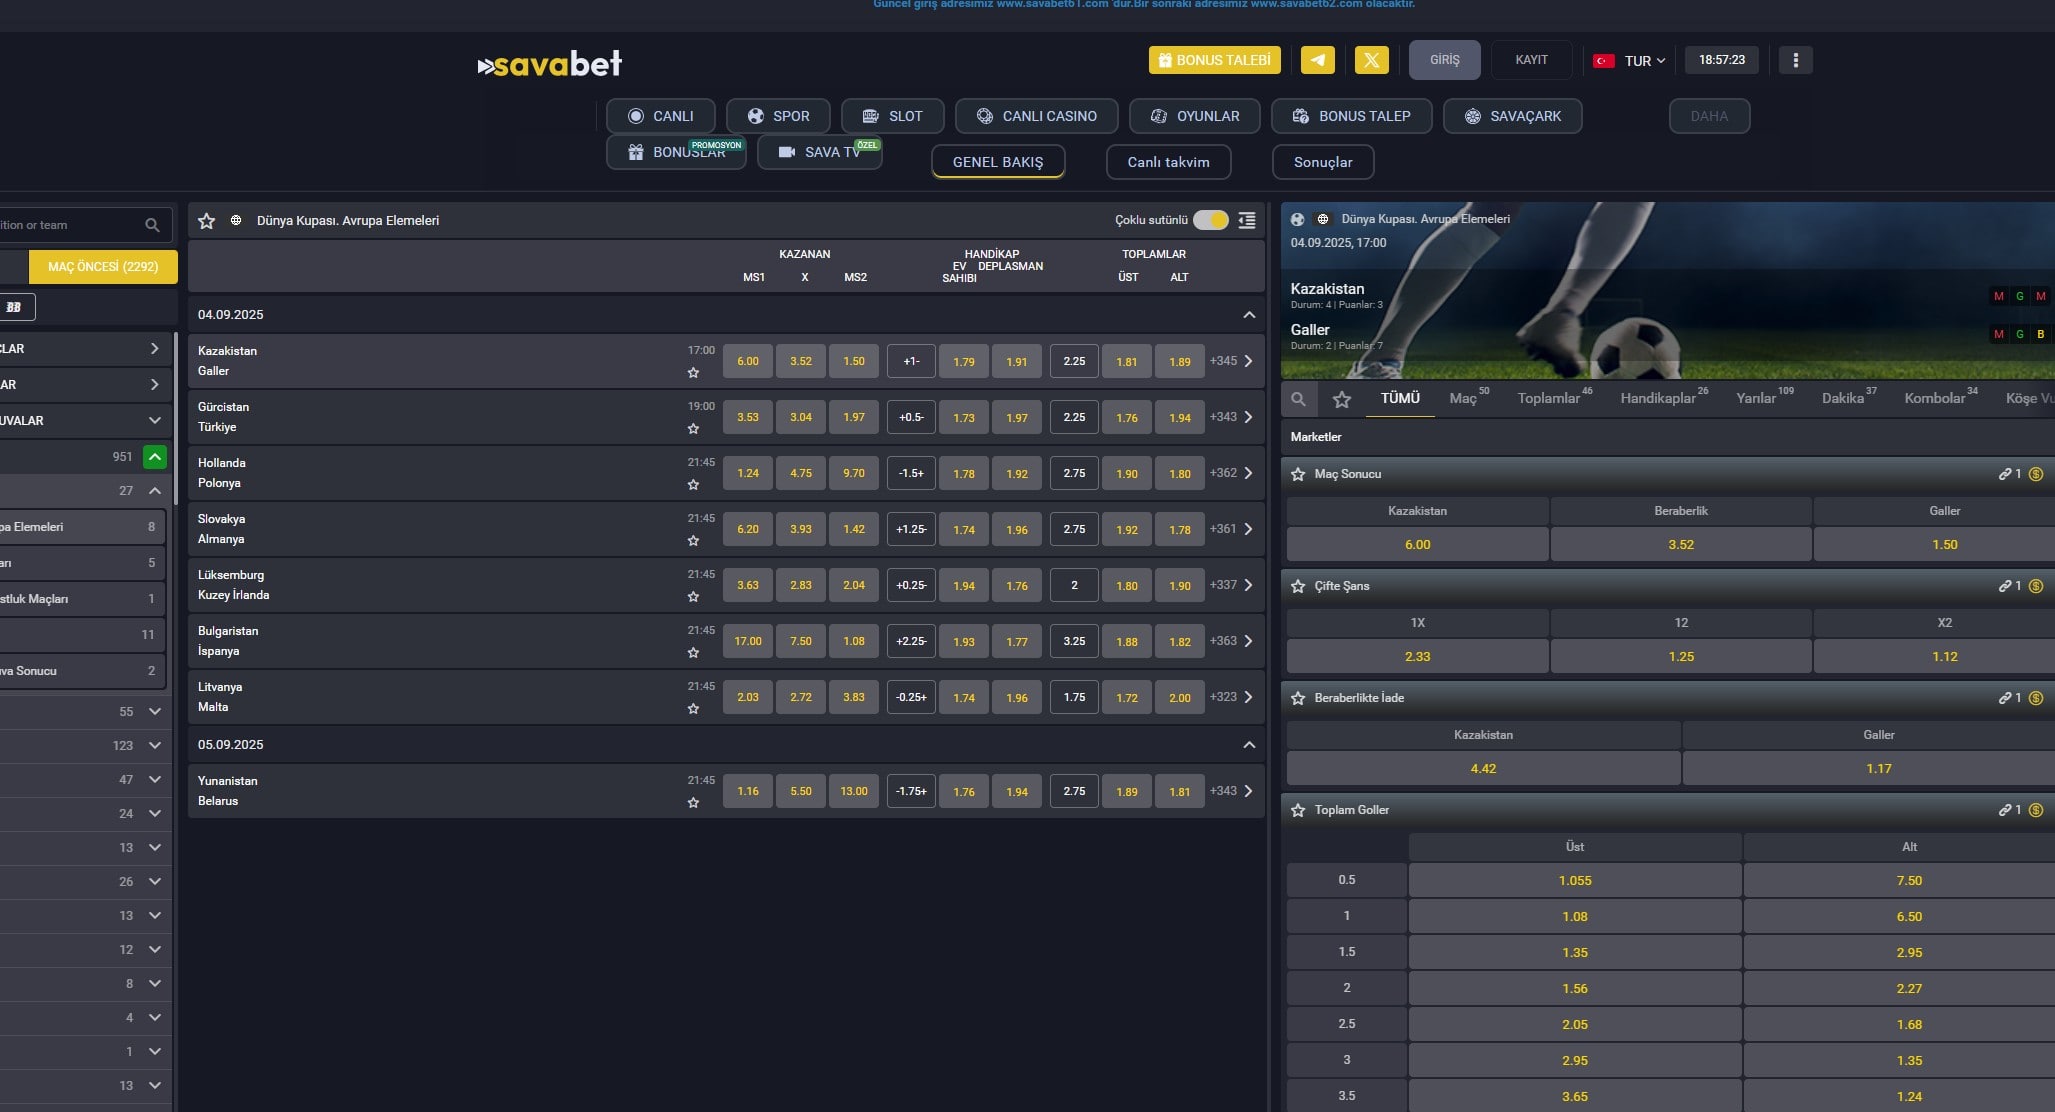Select Kazakistan 6.00 odds in Maç Sonucu
Screen dimensions: 2055x1112
[1417, 545]
